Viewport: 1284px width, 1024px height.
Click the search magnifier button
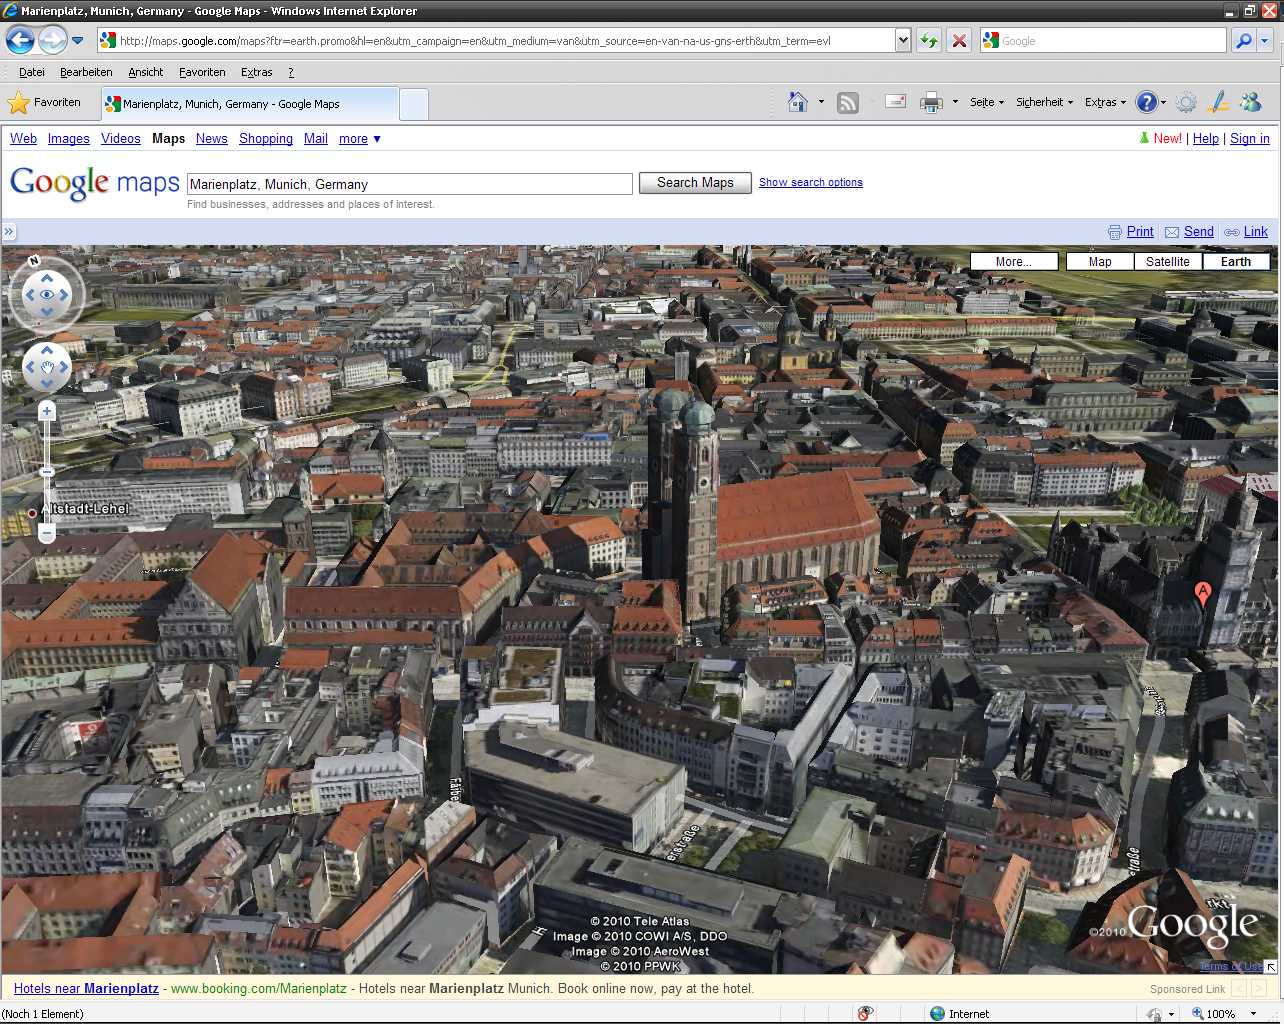click(x=1243, y=40)
